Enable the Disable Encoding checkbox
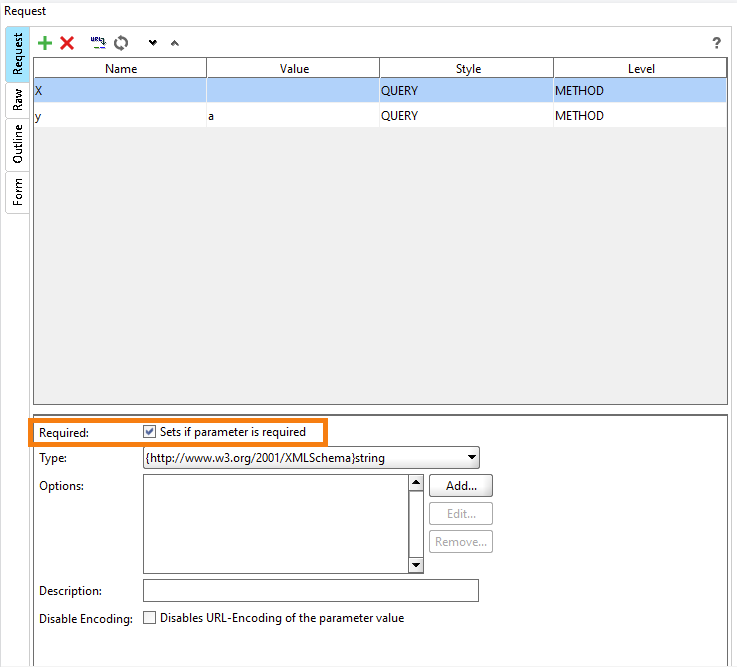The height and width of the screenshot is (667, 737). (150, 618)
